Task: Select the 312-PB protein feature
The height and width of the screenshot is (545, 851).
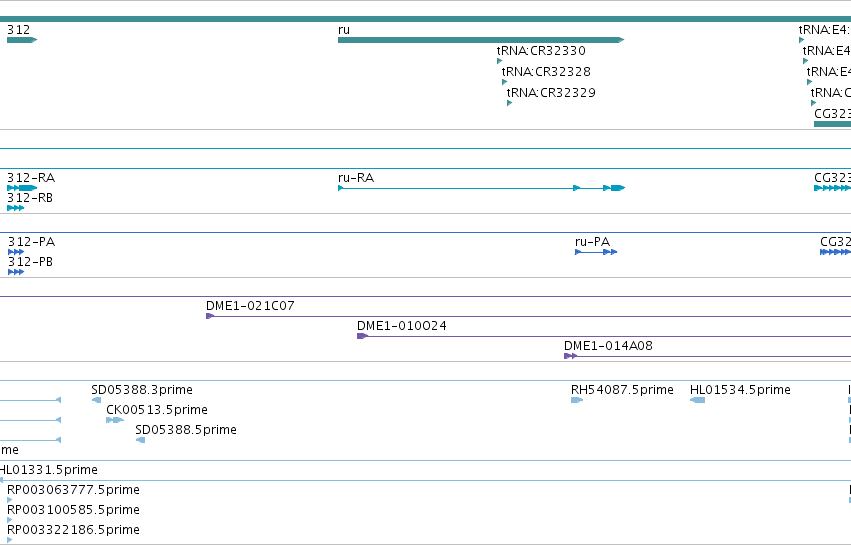Action: click(x=16, y=272)
